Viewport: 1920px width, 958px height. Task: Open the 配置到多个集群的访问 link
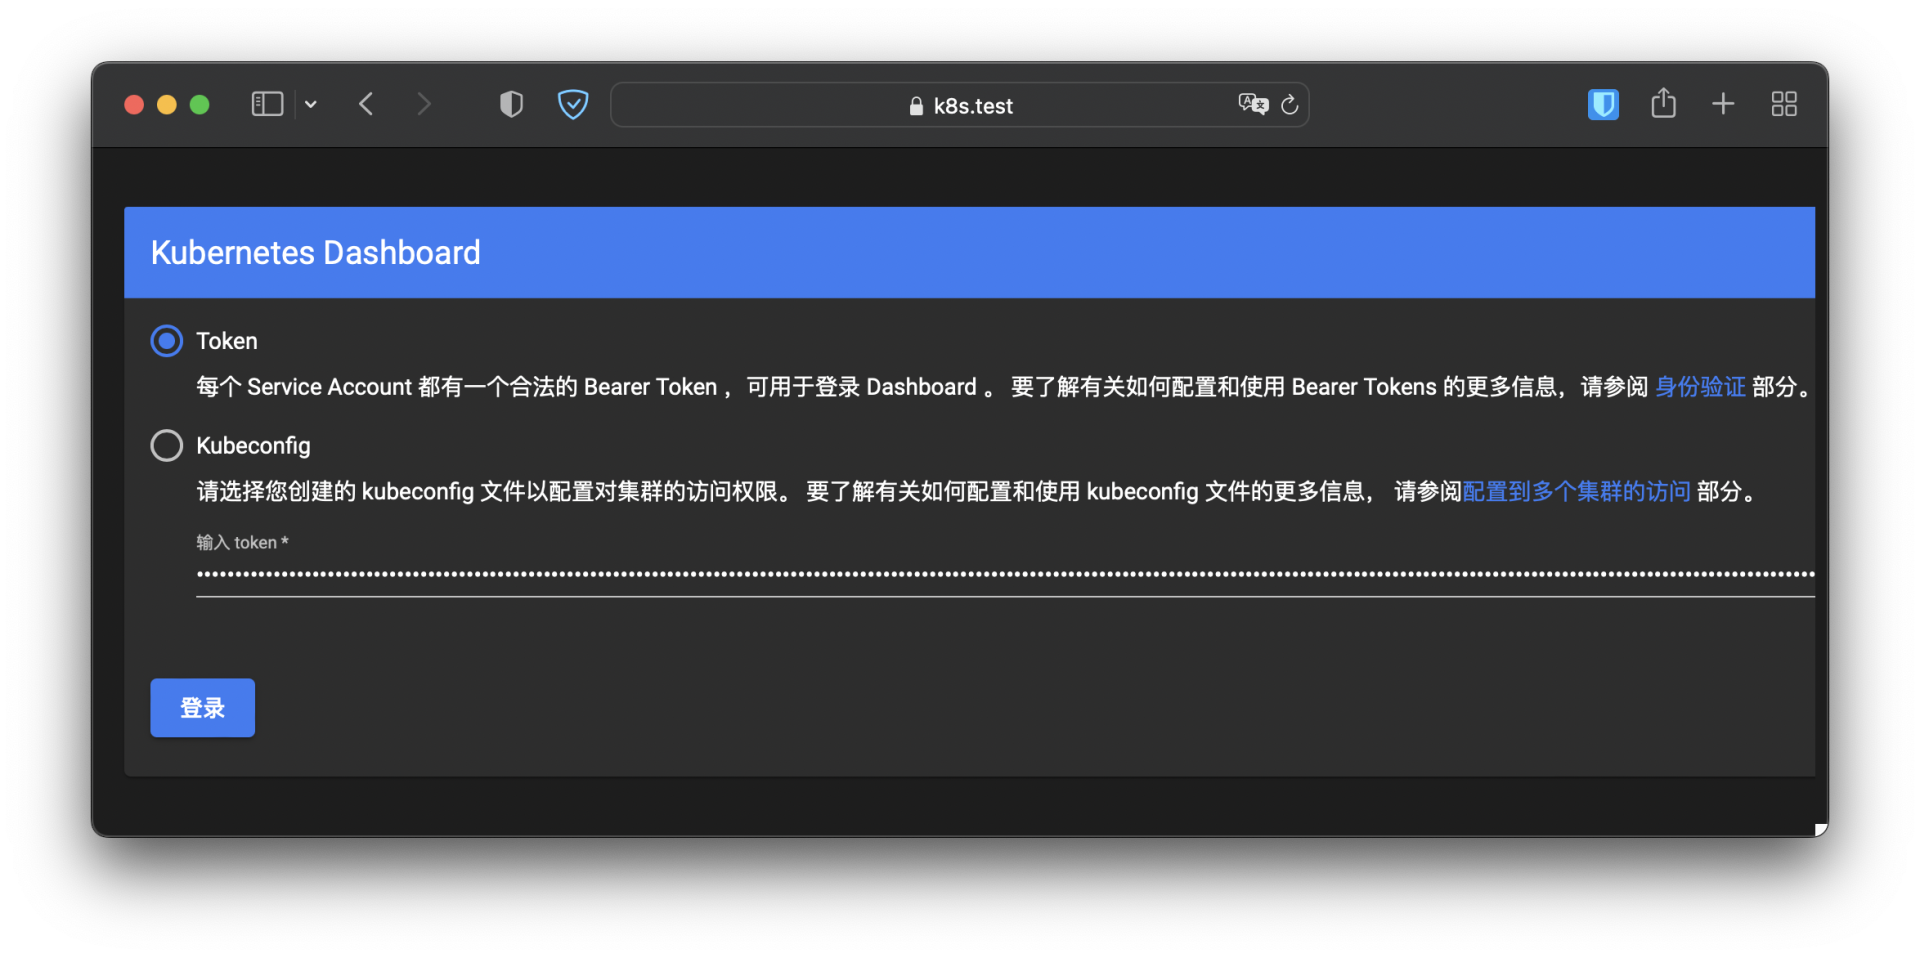point(1576,491)
